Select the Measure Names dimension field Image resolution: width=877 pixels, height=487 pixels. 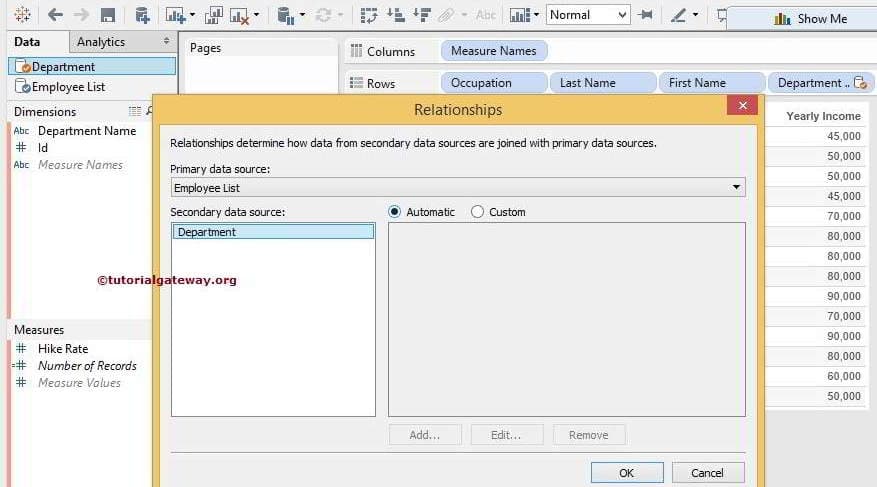80,165
